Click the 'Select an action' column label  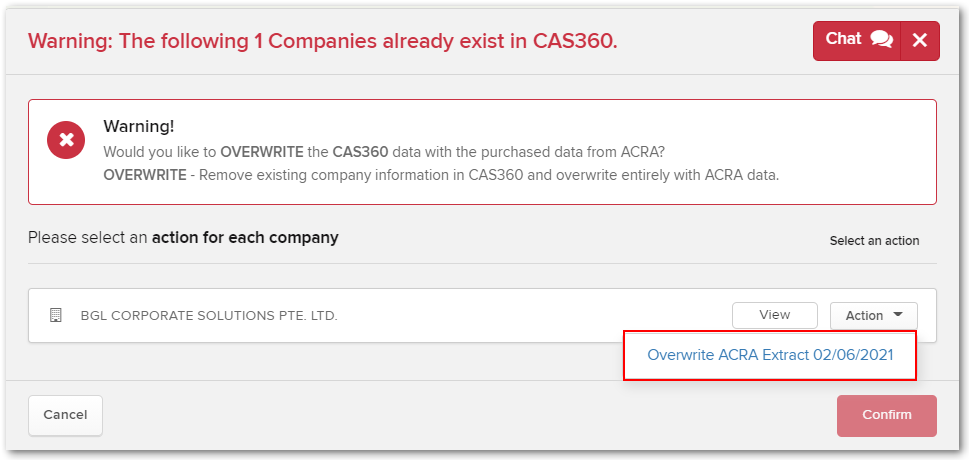point(874,241)
